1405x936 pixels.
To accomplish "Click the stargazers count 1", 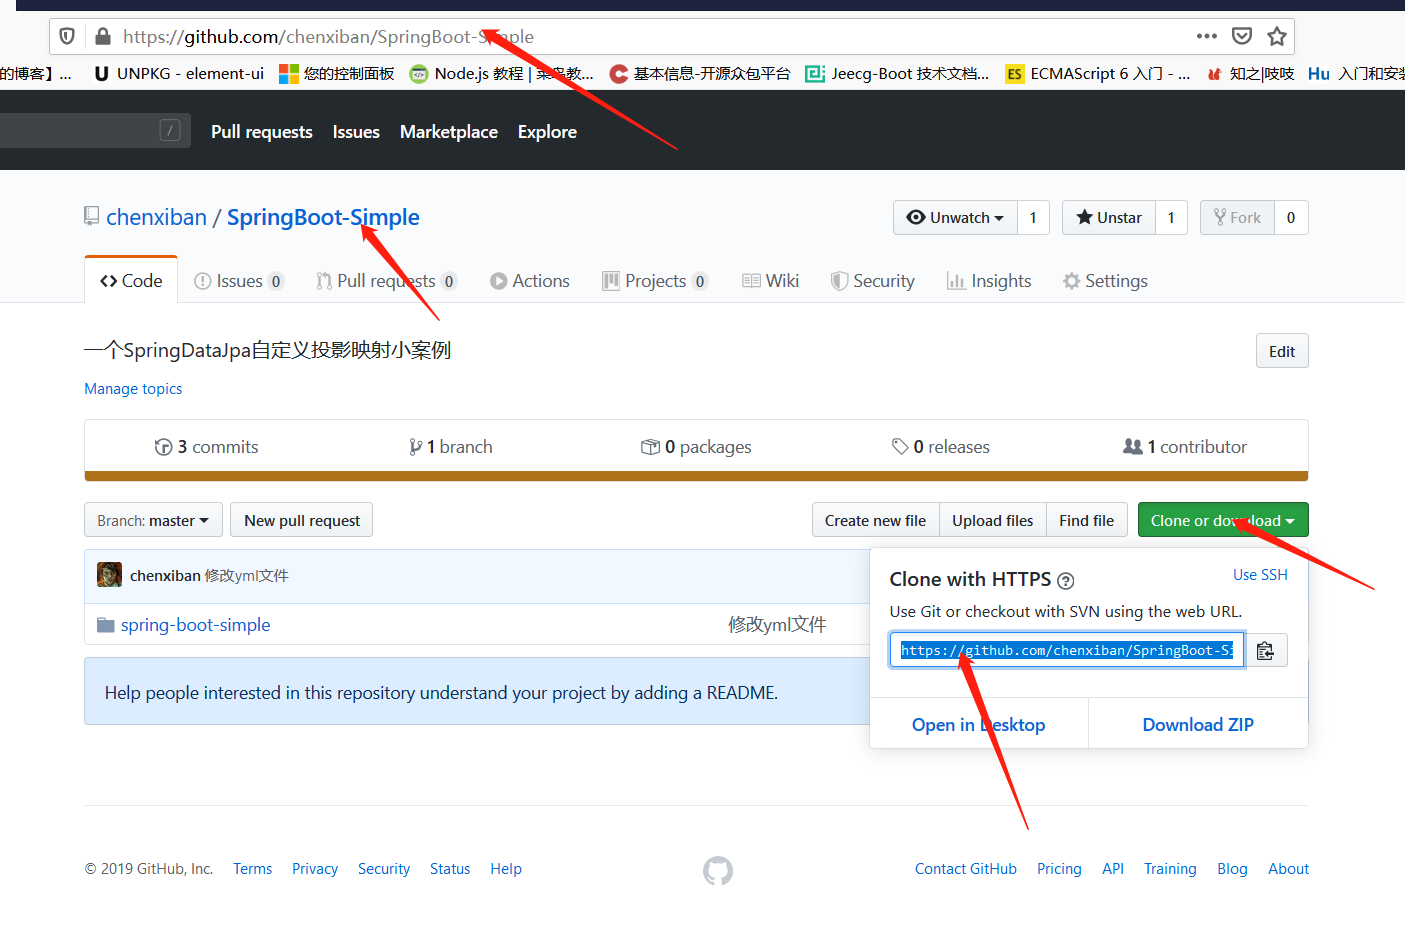I will point(1171,218).
